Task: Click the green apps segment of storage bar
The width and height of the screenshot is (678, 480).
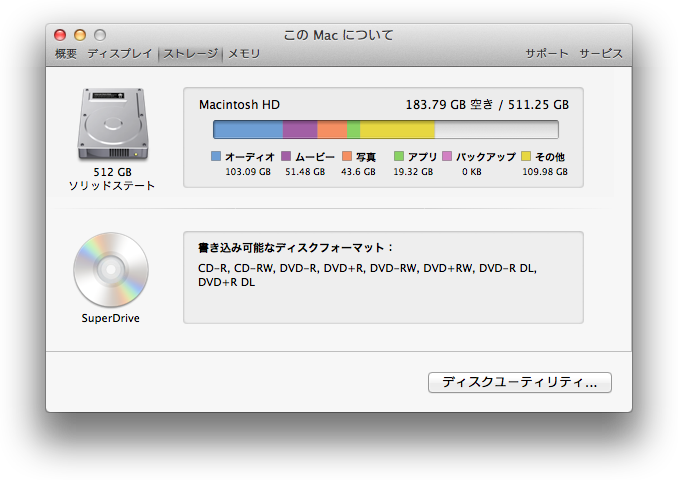Action: 354,130
